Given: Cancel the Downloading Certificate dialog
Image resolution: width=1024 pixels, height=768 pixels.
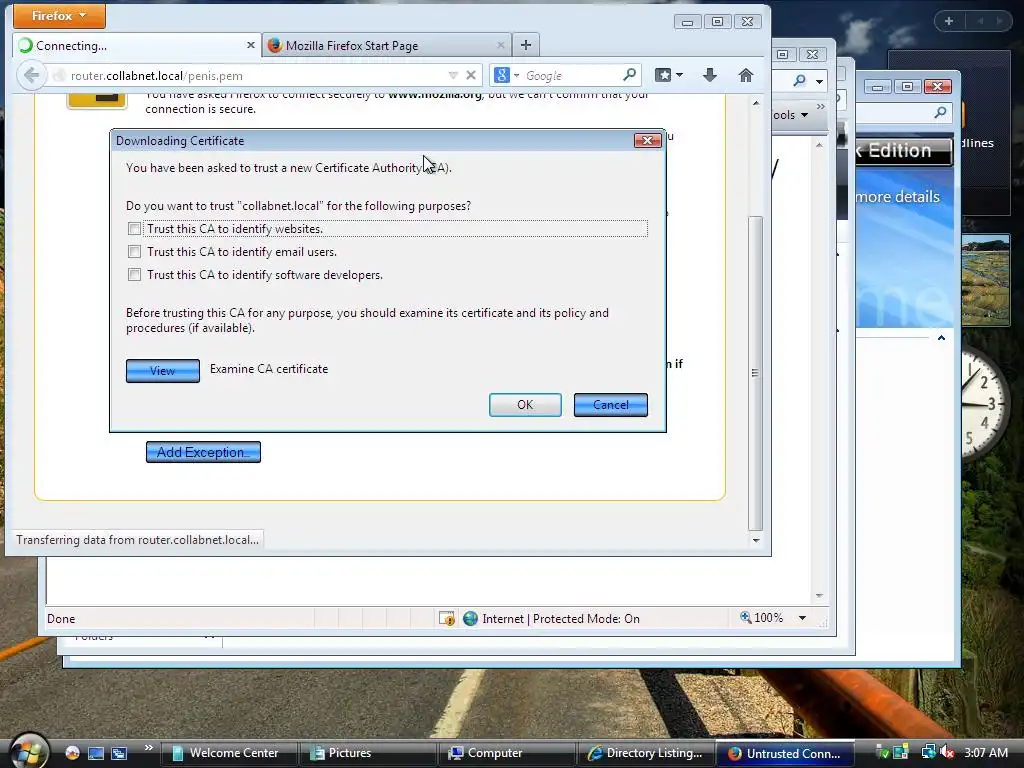Looking at the screenshot, I should 611,405.
